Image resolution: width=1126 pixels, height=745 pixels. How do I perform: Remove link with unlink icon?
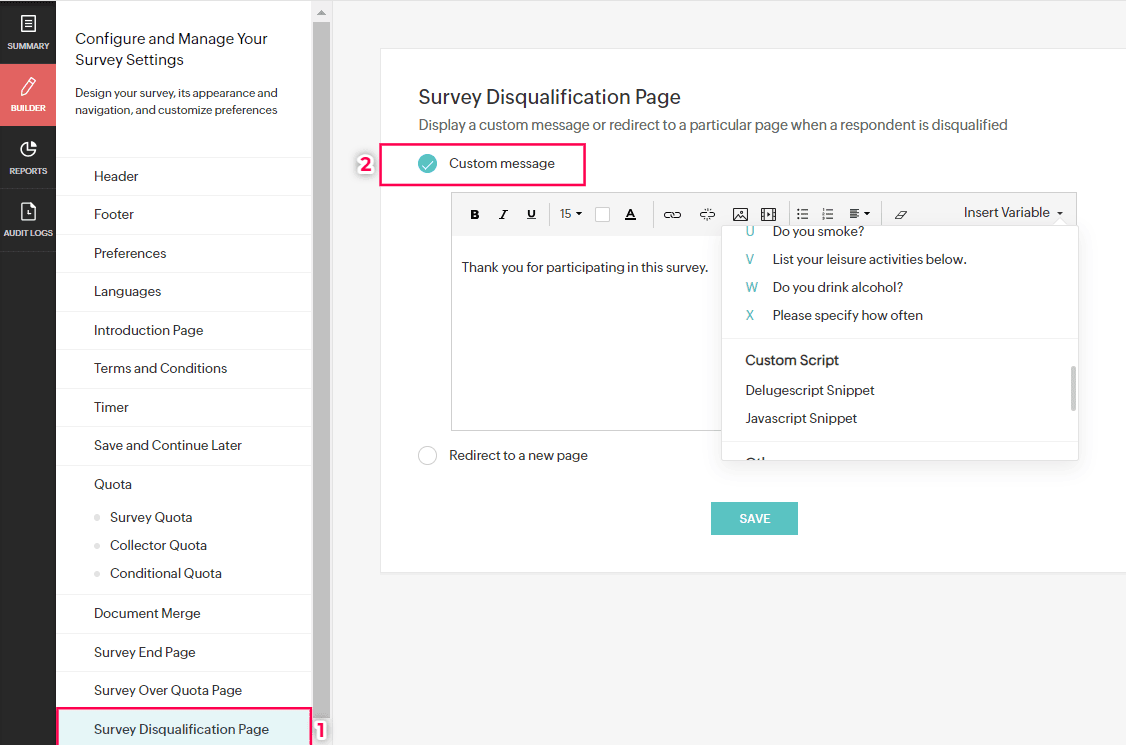[x=707, y=214]
